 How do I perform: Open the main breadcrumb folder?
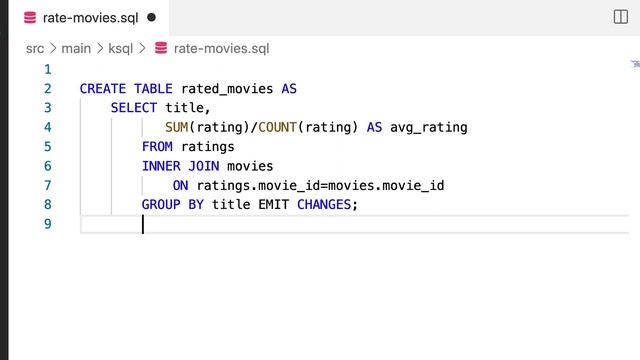coord(76,49)
